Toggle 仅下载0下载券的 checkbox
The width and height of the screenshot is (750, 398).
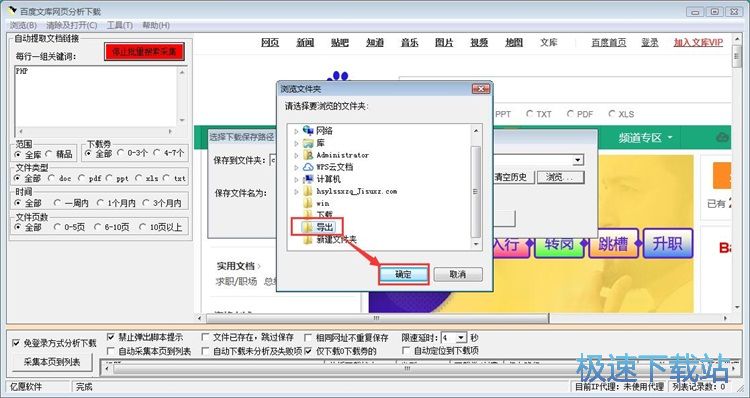tap(308, 351)
